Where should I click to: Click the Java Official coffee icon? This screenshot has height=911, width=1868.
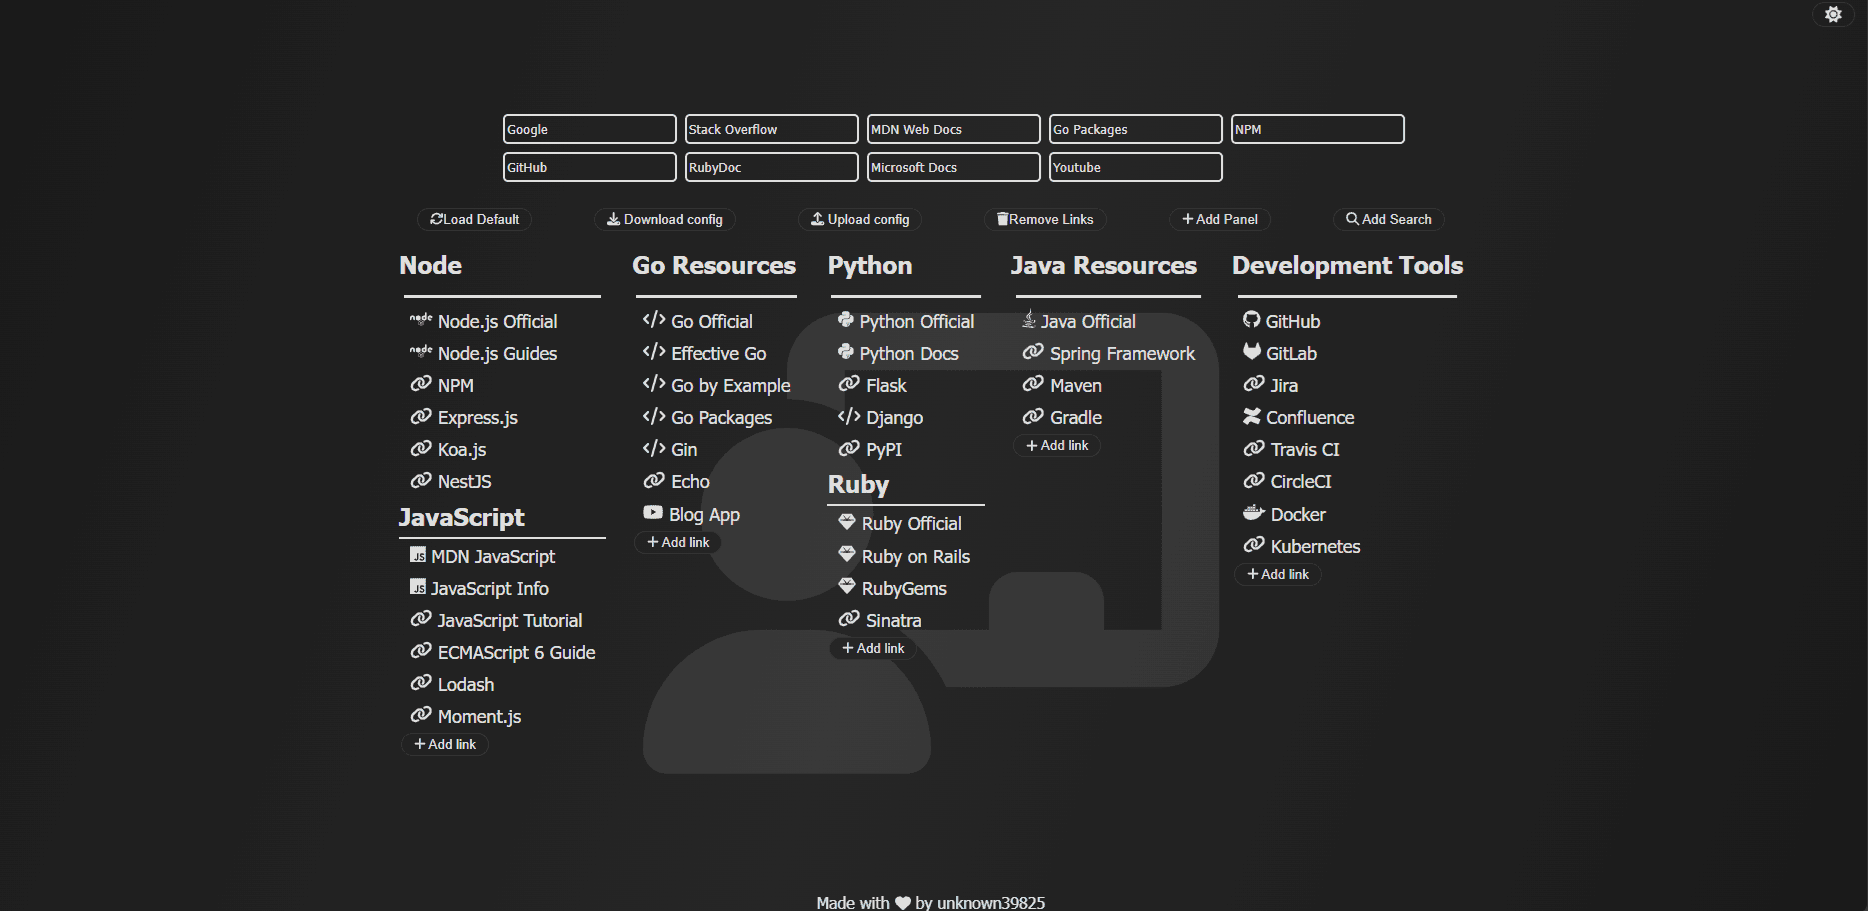1029,320
